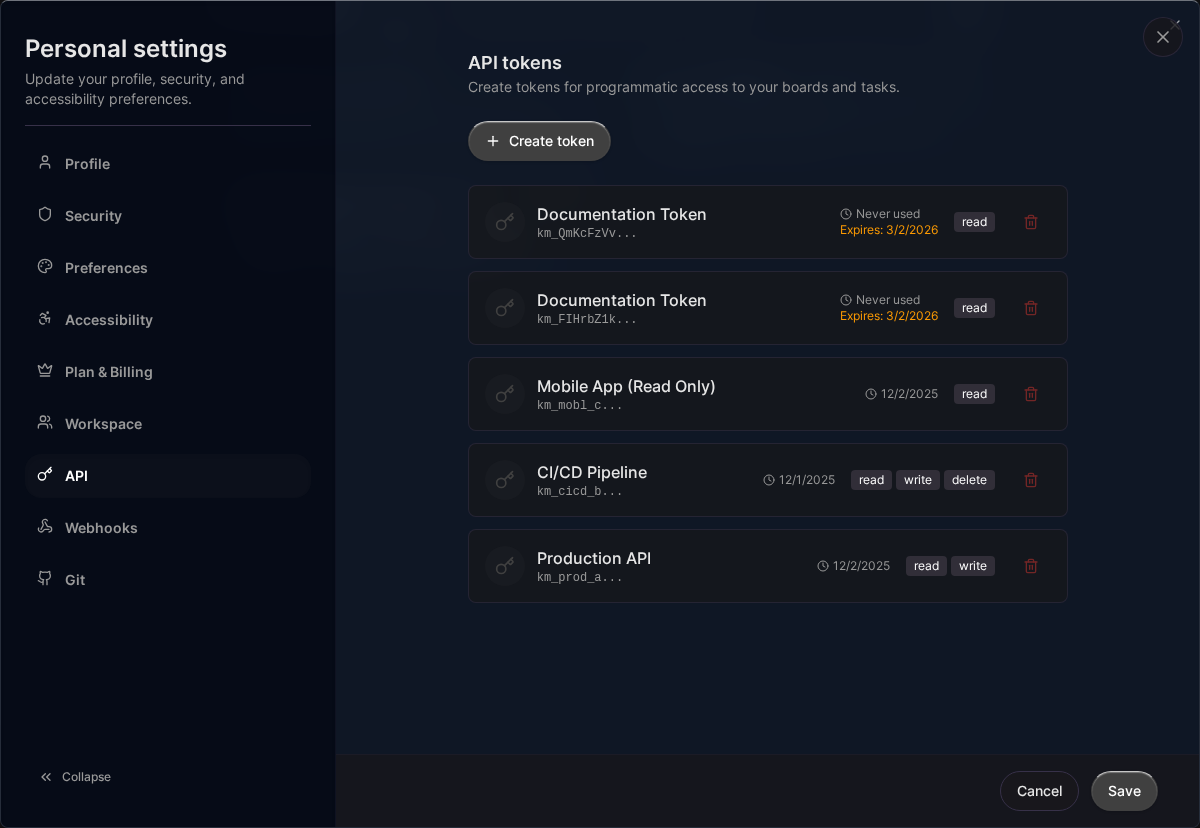
Task: Select the Workspace members icon
Action: click(44, 423)
